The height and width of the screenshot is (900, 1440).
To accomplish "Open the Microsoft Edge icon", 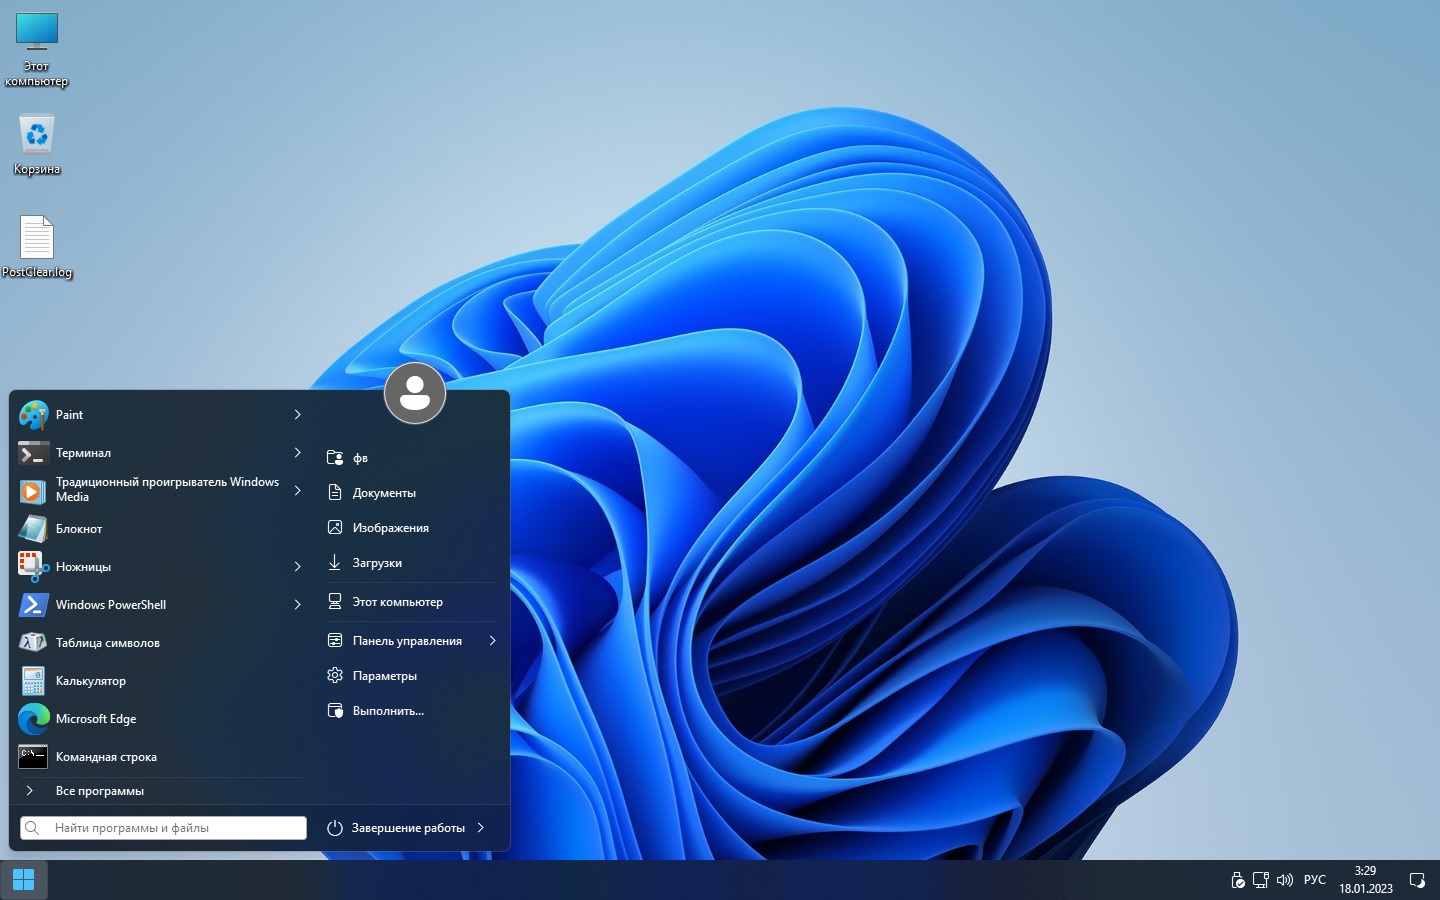I will point(33,719).
